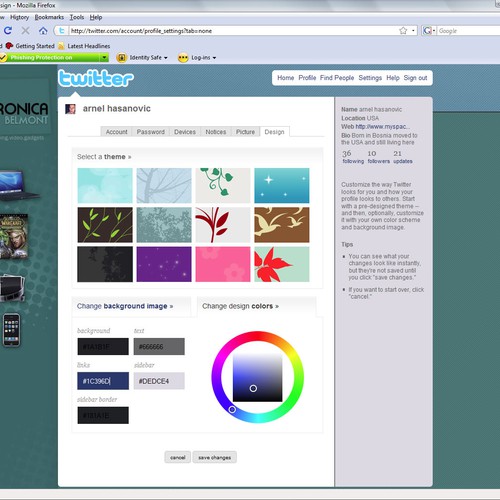Open the address bar history dropdown arrow
This screenshot has height=500, width=500.
pyautogui.click(x=413, y=31)
